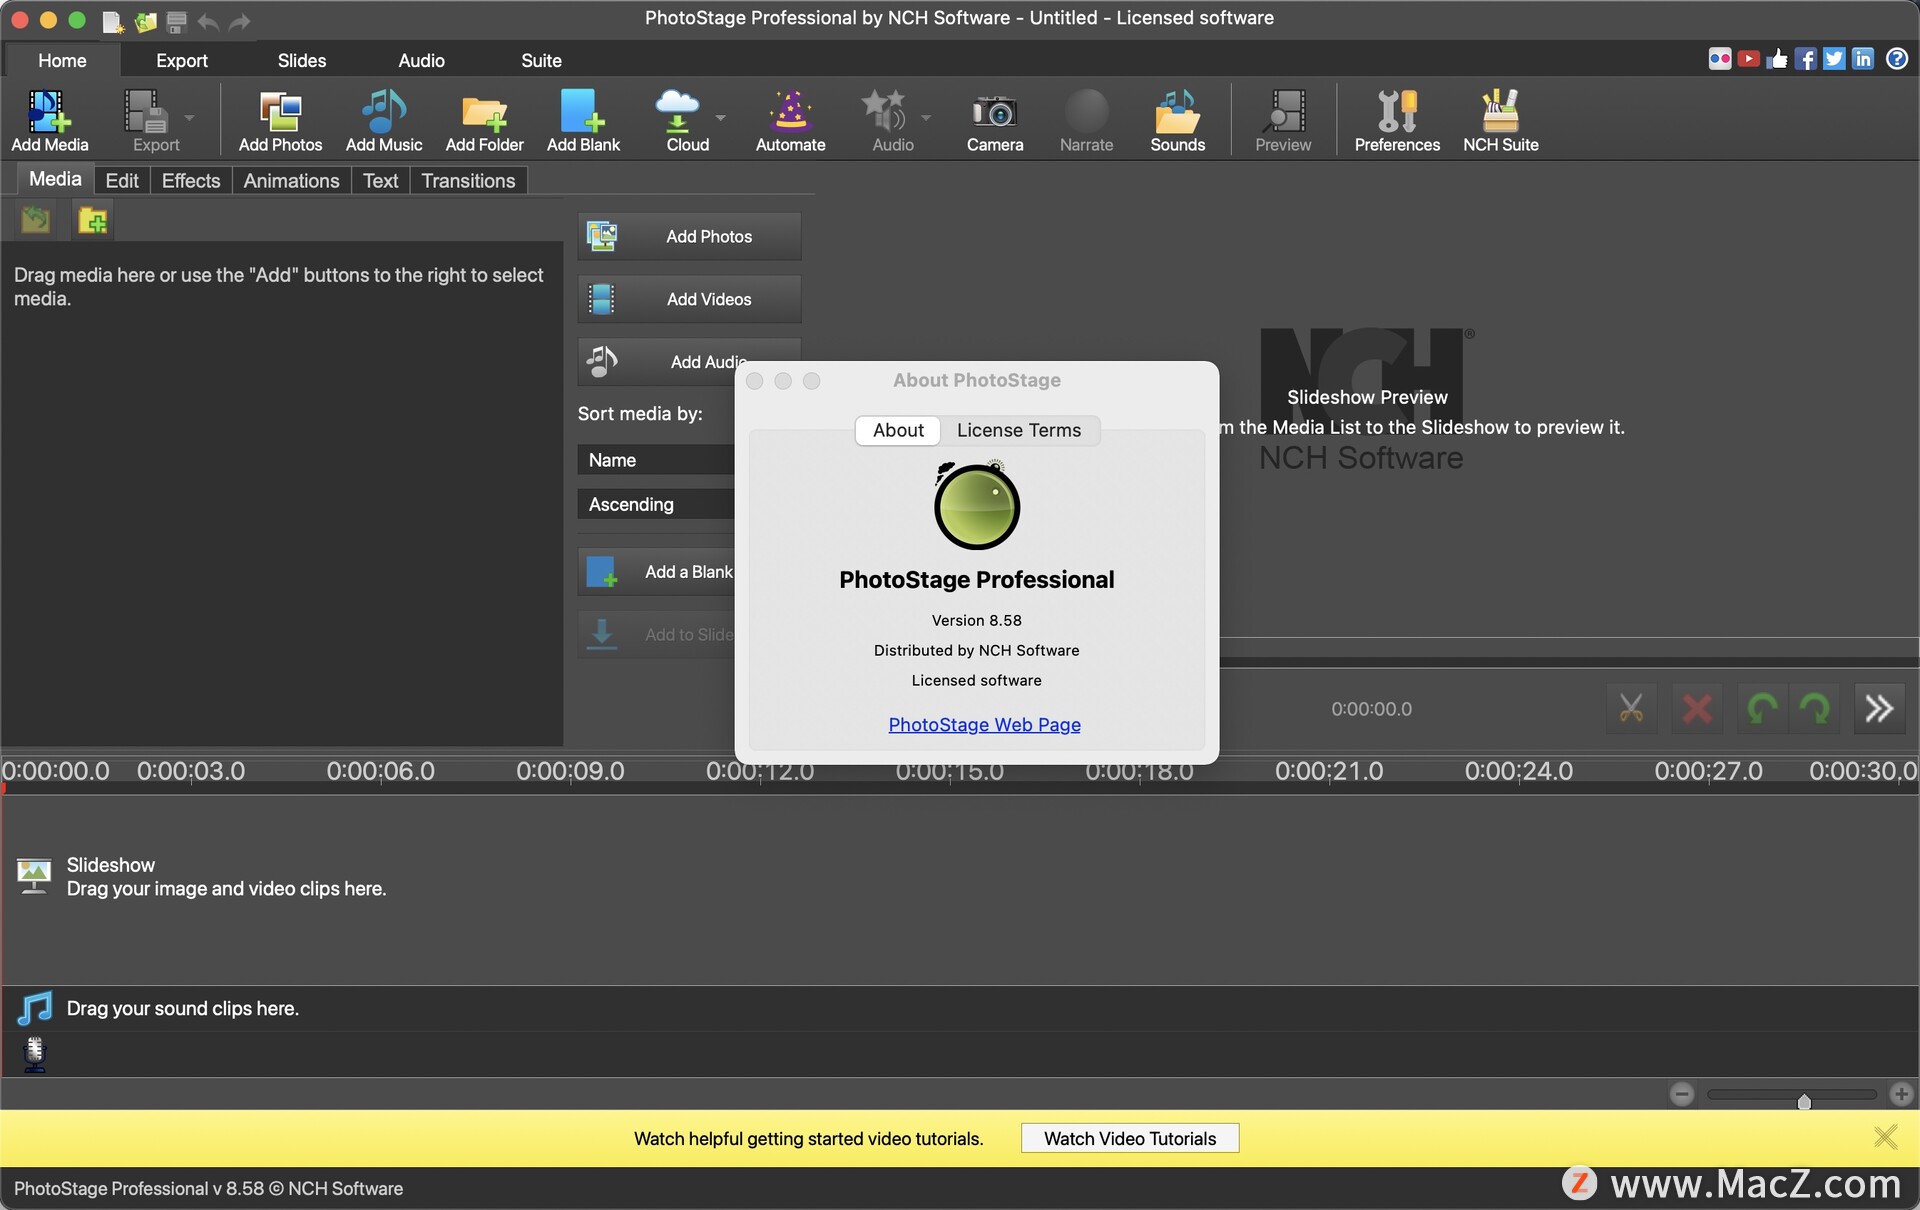Click the Add Media toolbar icon
1920x1210 pixels.
click(49, 120)
